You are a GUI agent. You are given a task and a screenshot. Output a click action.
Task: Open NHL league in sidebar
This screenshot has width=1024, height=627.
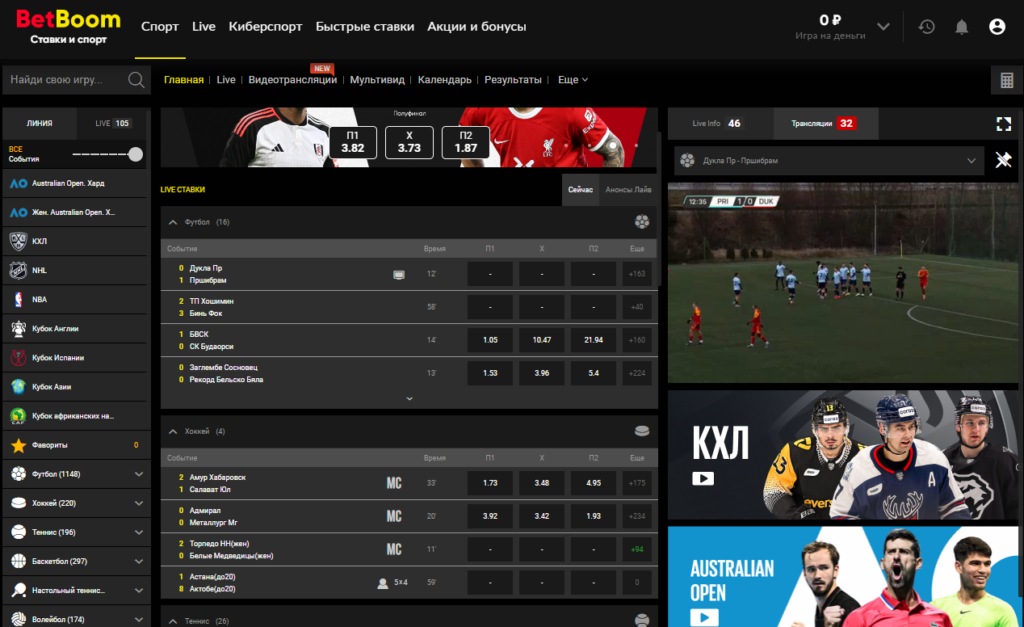75,270
